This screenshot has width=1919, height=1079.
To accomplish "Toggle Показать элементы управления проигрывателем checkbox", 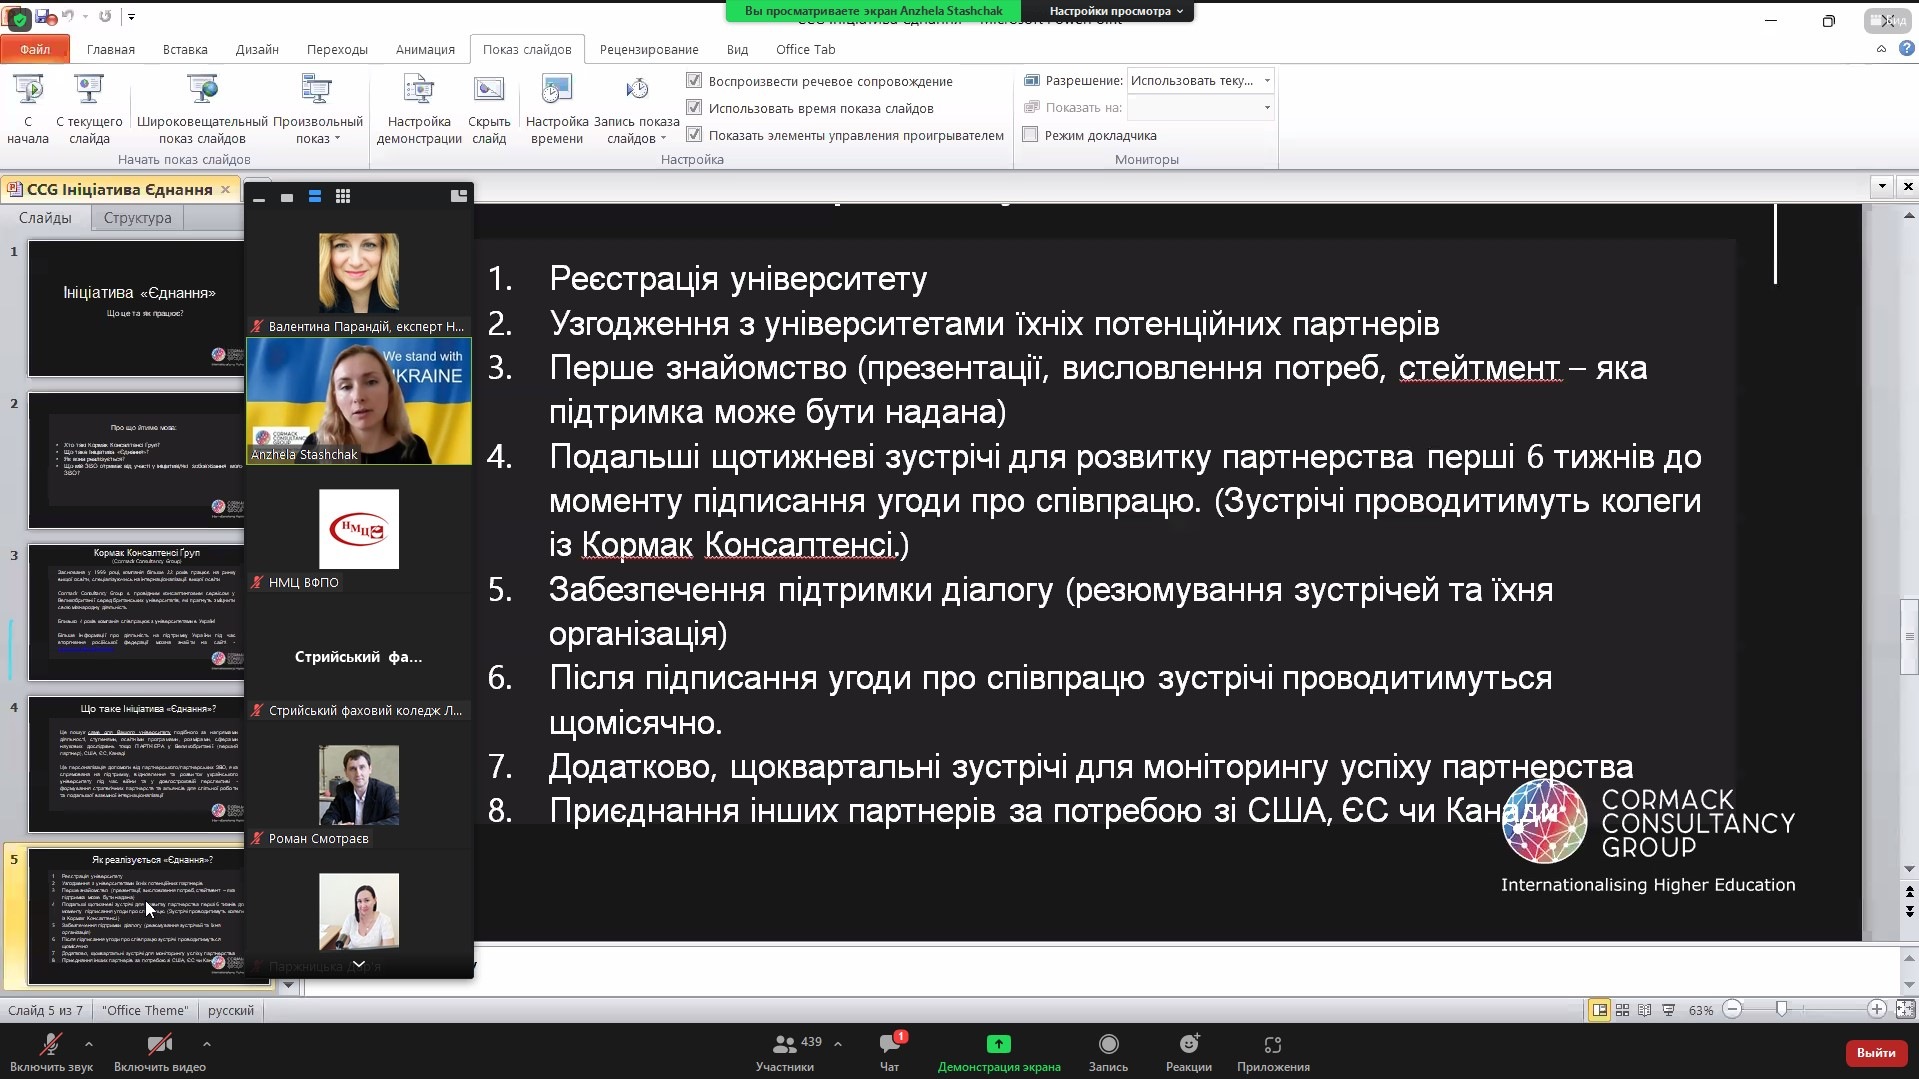I will (x=694, y=135).
